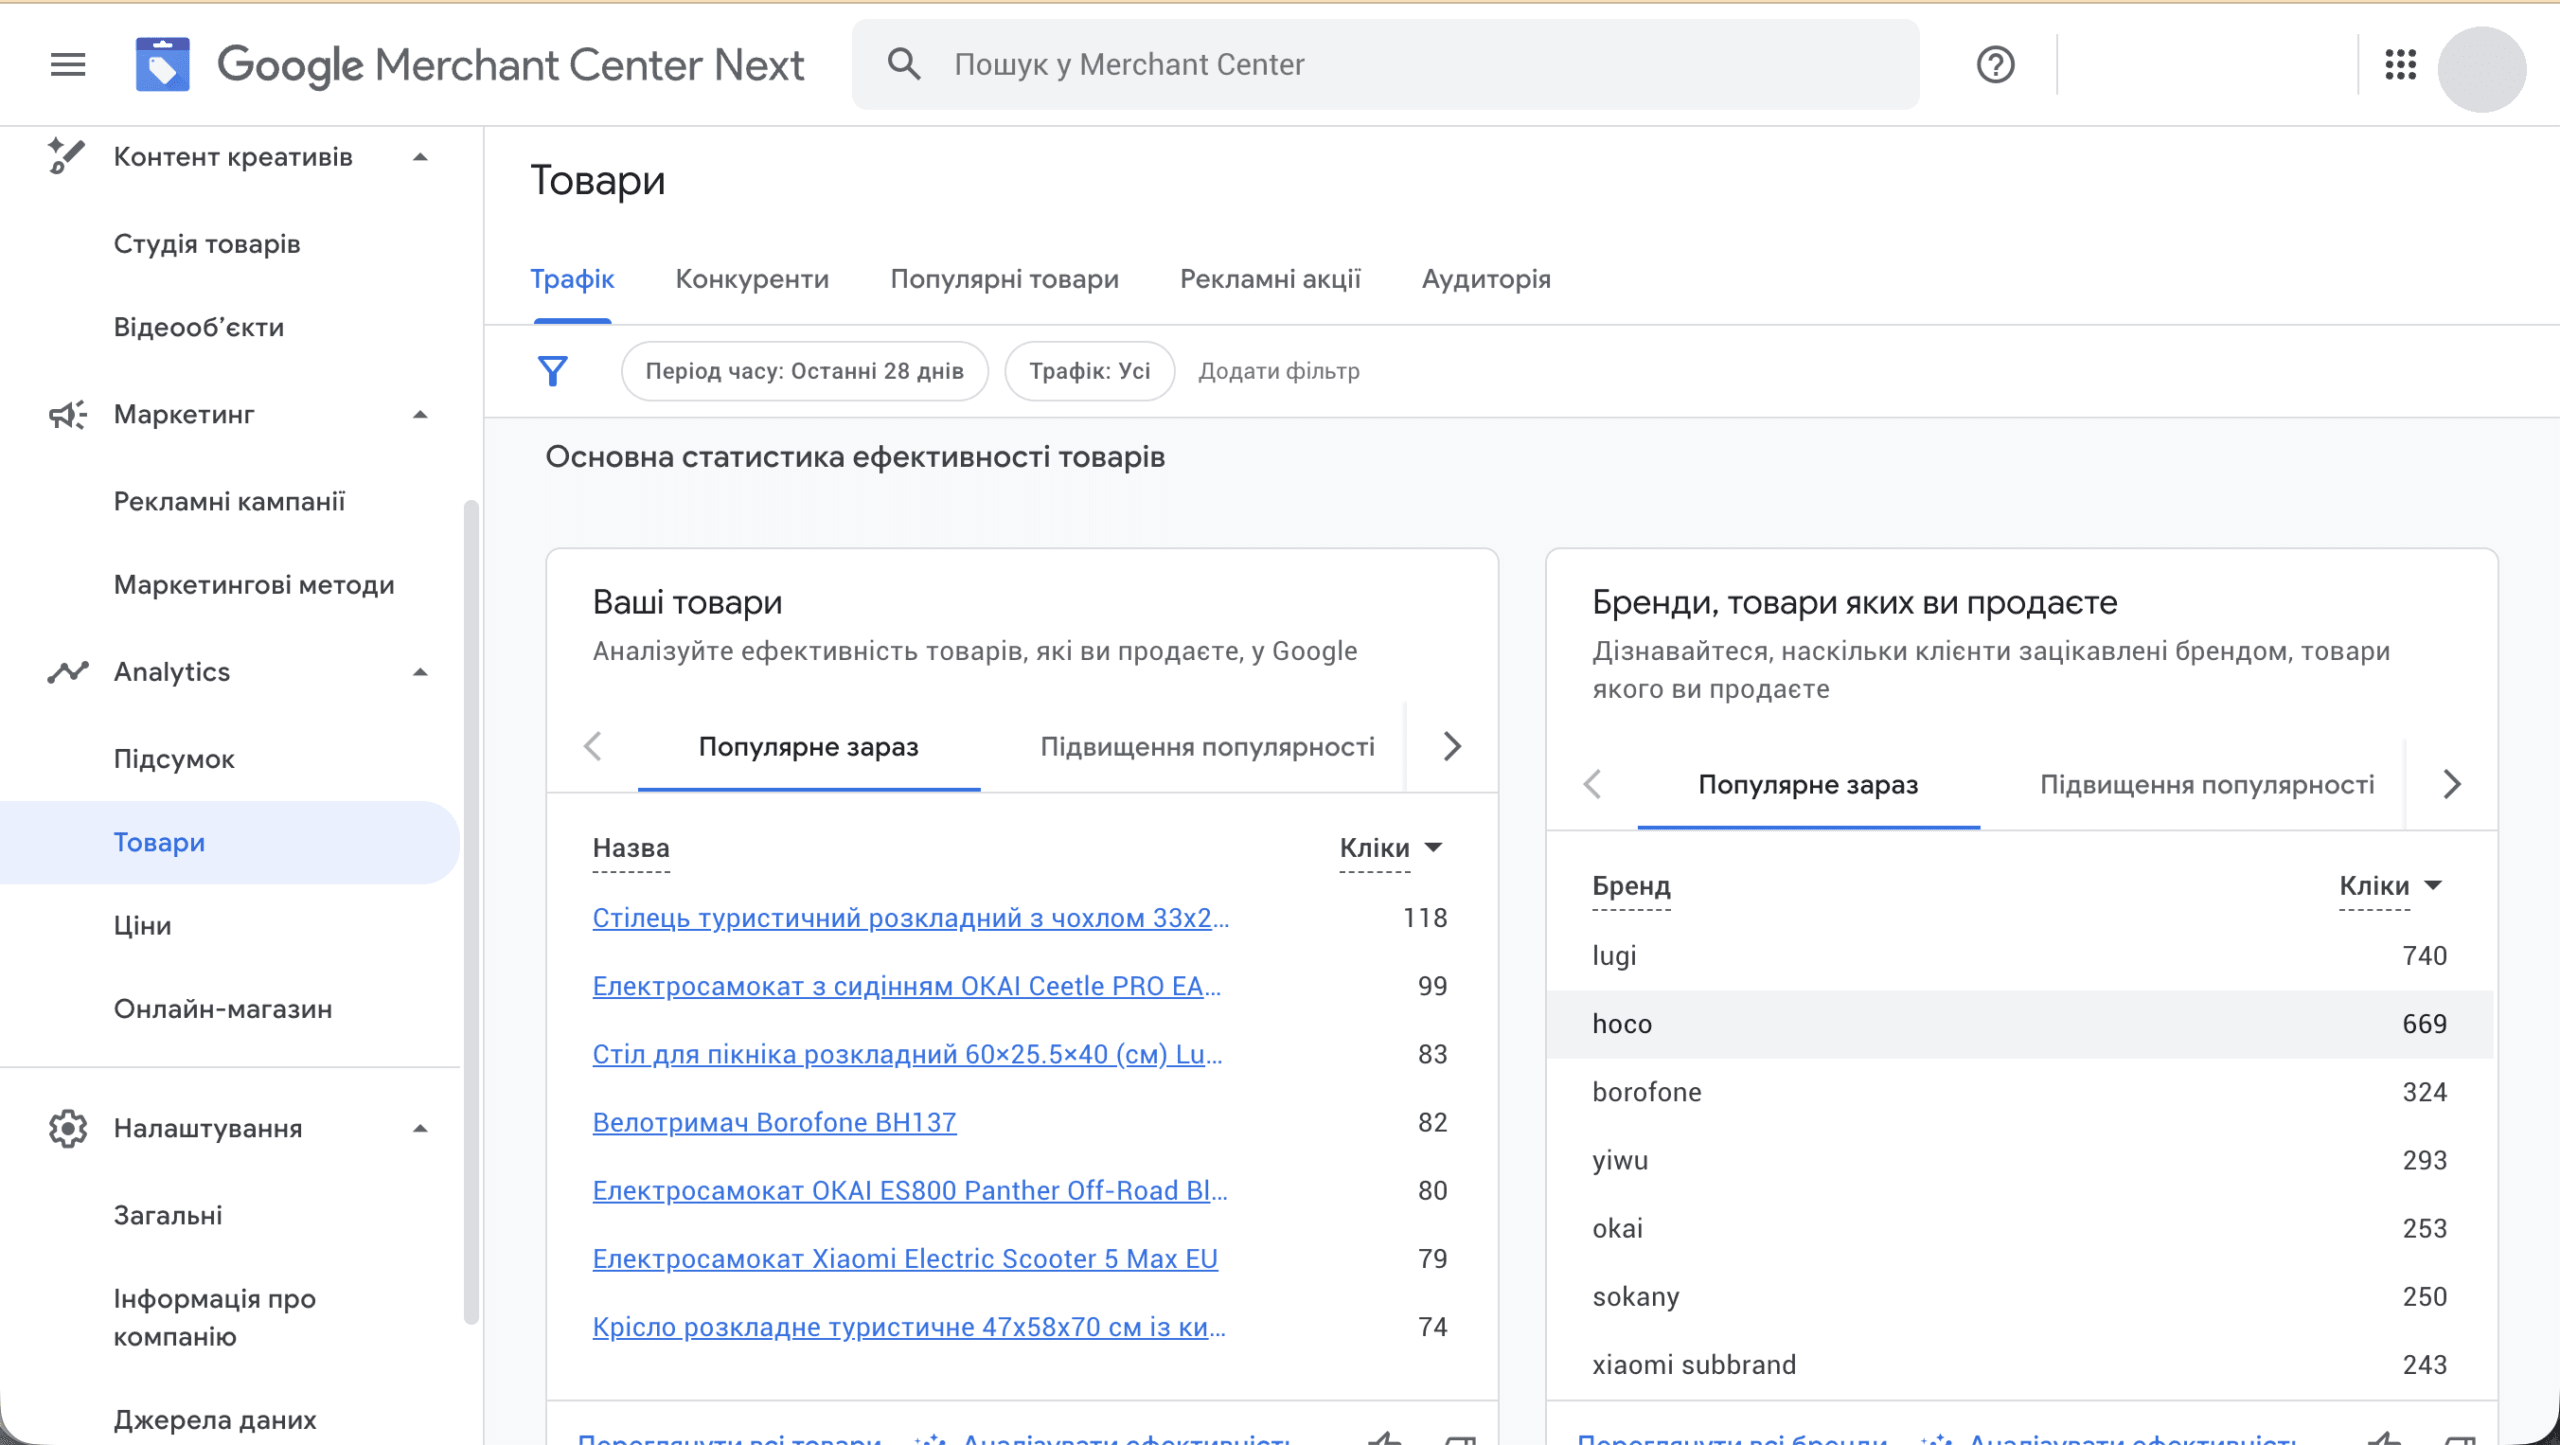The height and width of the screenshot is (1445, 2560).
Task: Collapse the Маркетинг section
Action: pos(420,415)
